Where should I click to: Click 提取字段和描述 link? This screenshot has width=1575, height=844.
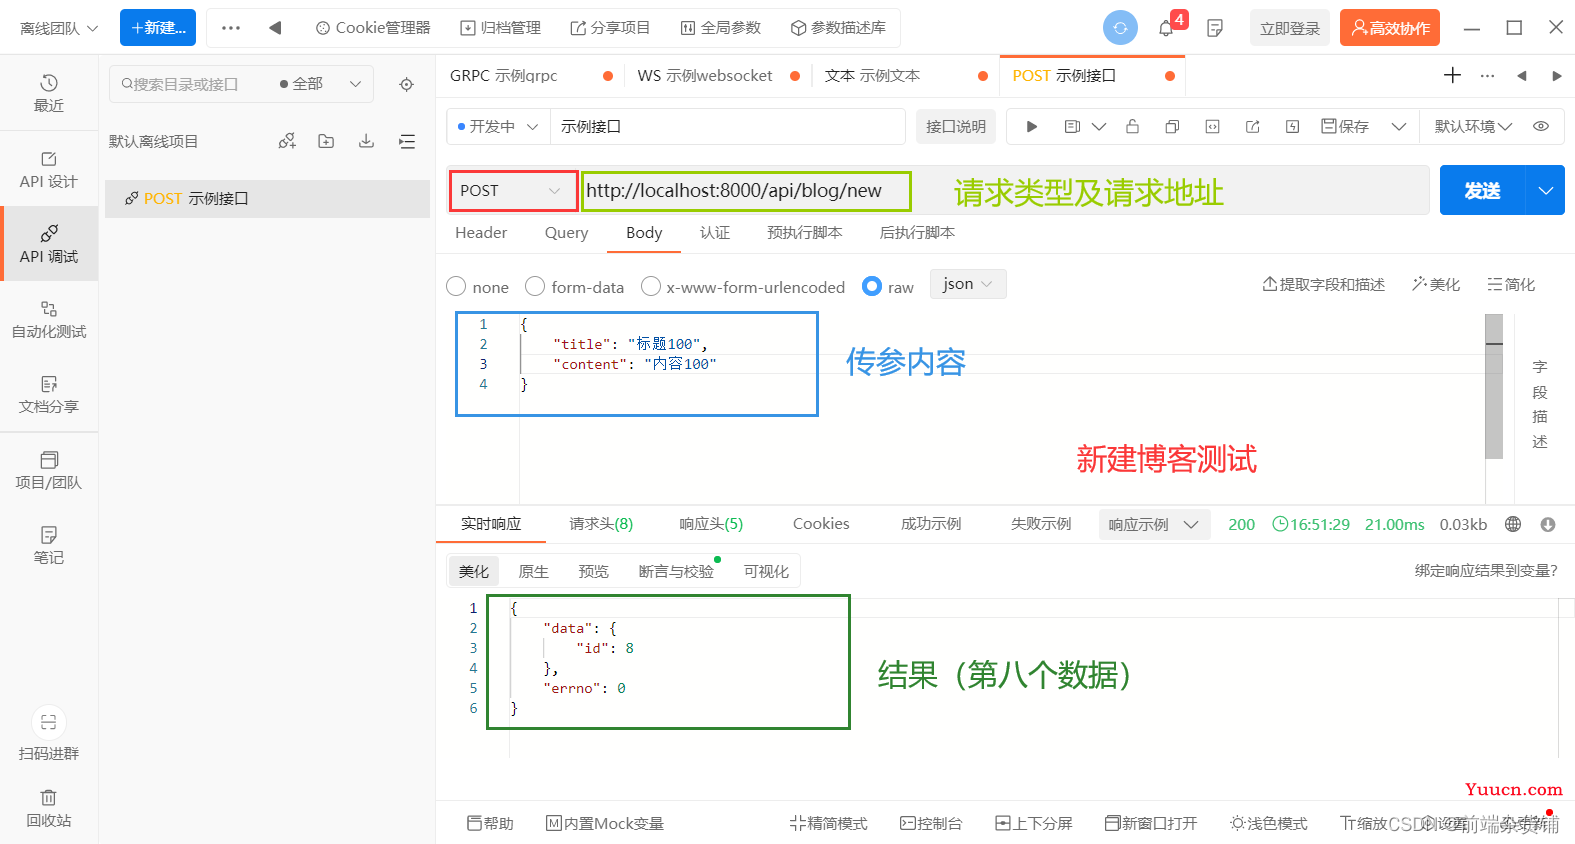click(1324, 284)
